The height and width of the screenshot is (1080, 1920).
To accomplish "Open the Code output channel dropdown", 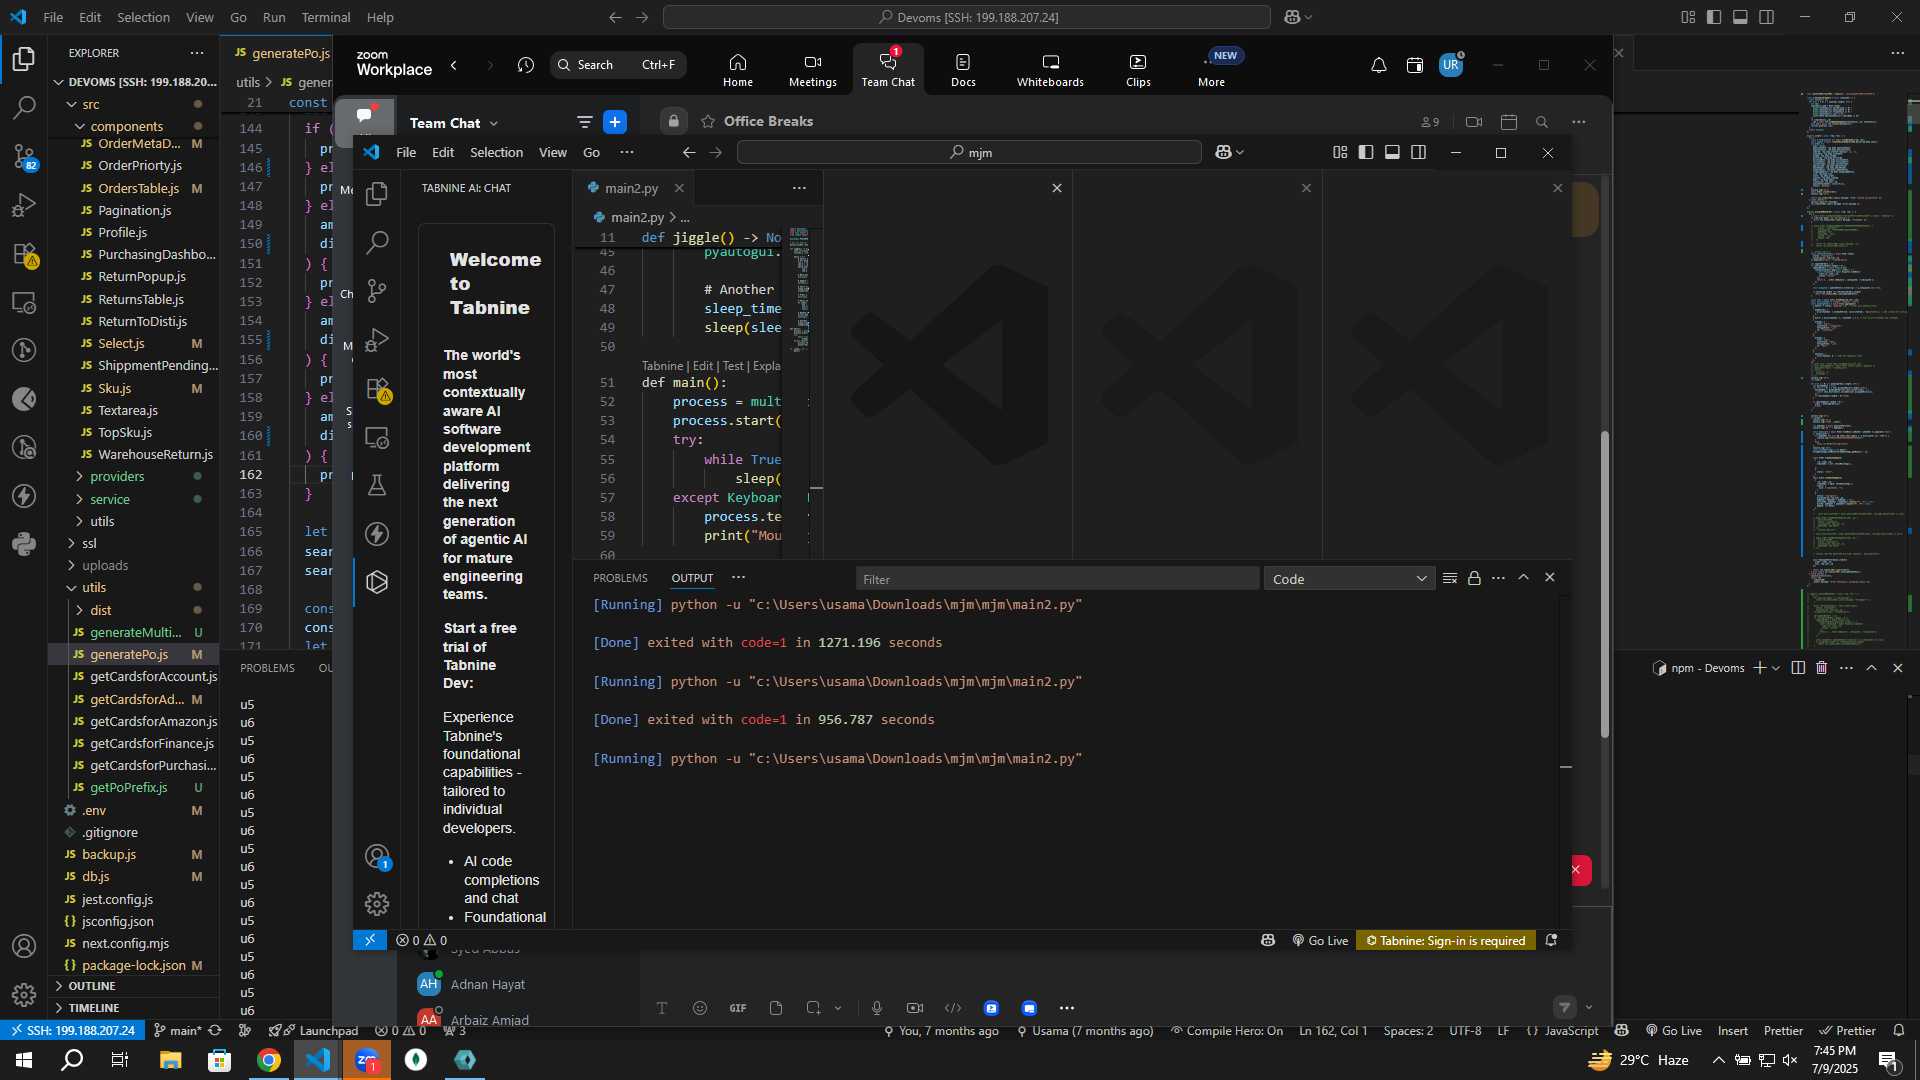I will [x=1349, y=579].
